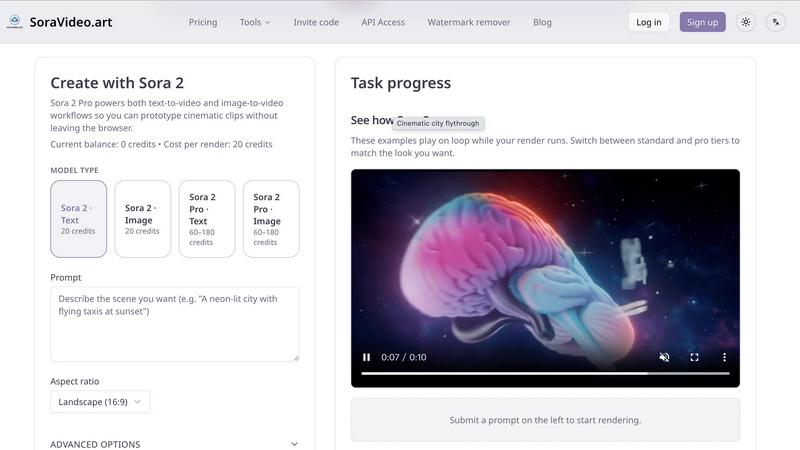
Task: Click the Submit a prompt placeholder box
Action: tap(545, 420)
